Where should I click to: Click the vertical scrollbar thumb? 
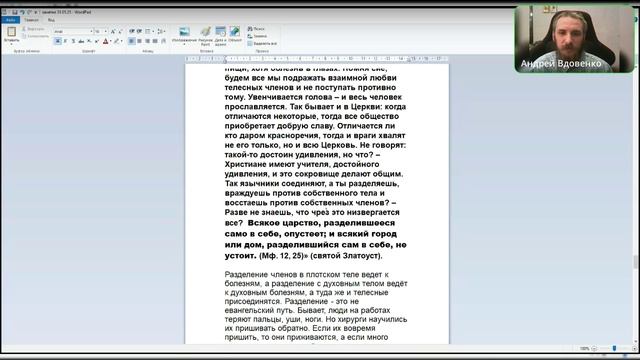636,262
